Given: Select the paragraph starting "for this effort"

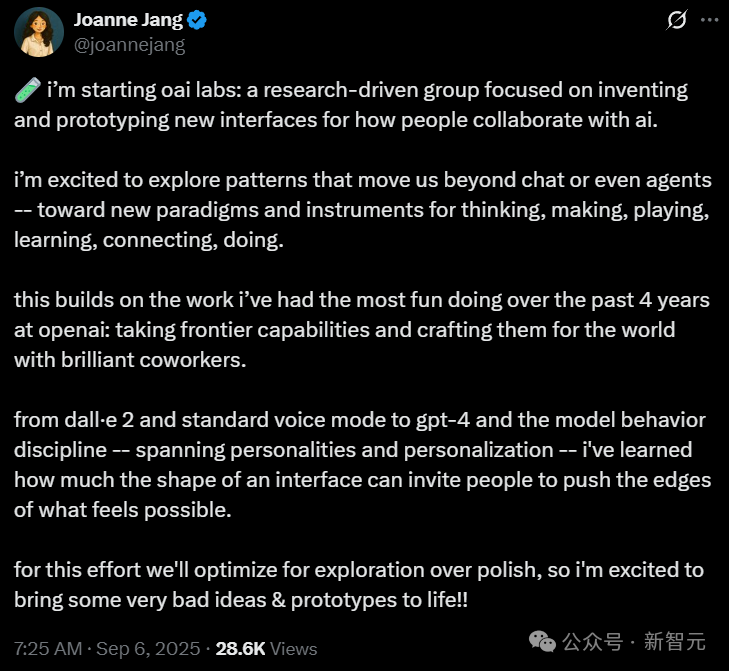Looking at the screenshot, I should (x=359, y=585).
